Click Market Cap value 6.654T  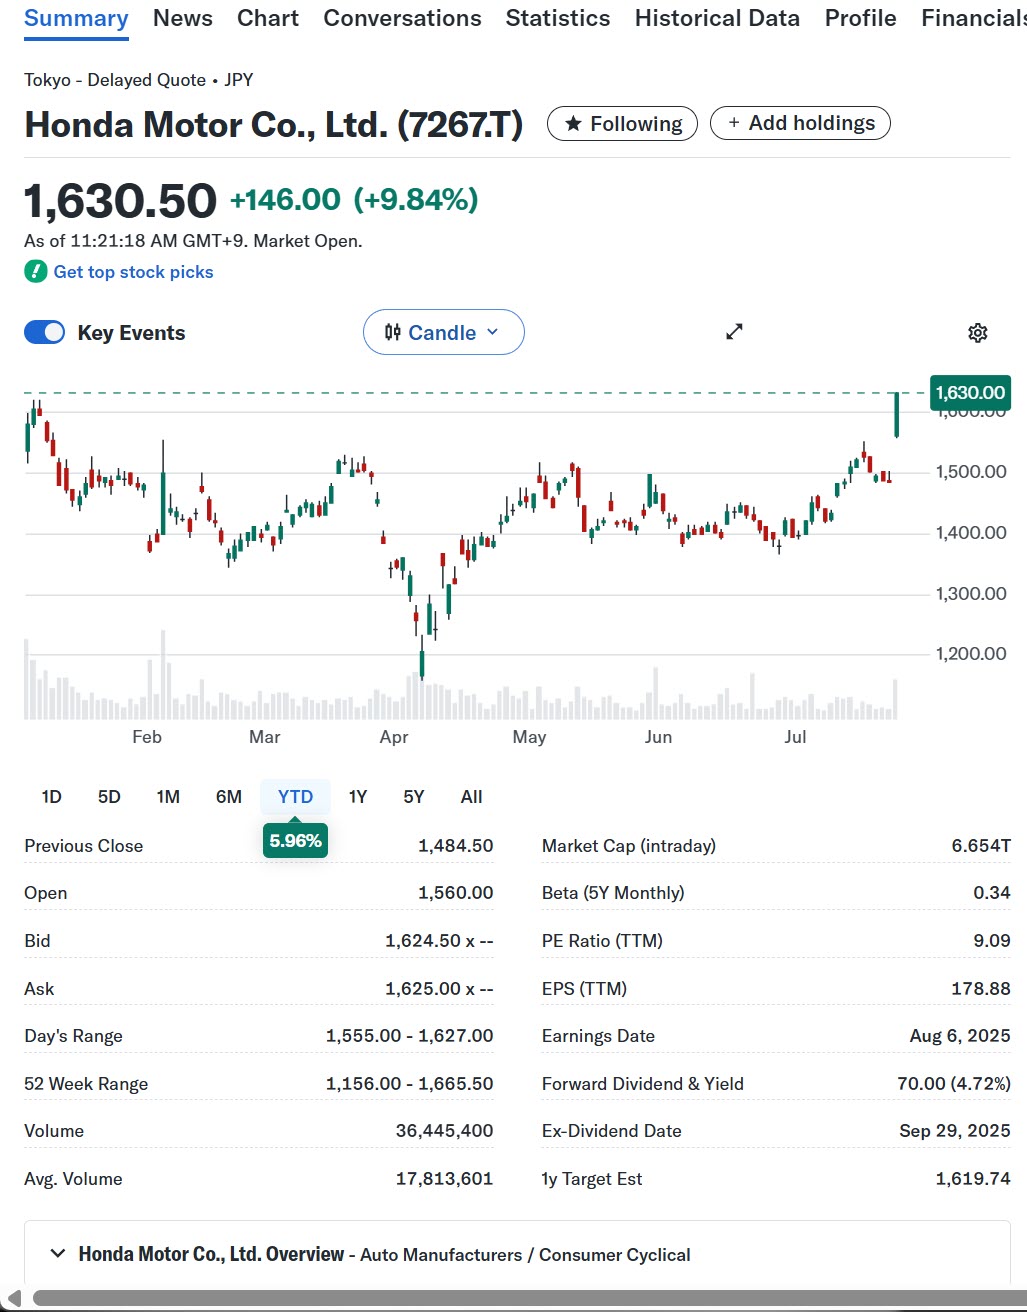[981, 846]
